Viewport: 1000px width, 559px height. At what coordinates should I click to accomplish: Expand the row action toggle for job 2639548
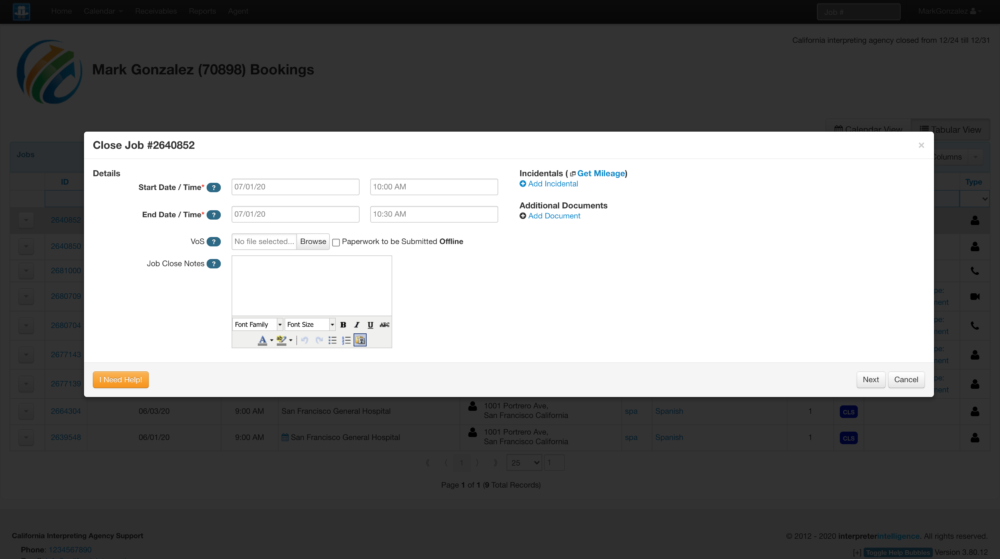[26, 437]
